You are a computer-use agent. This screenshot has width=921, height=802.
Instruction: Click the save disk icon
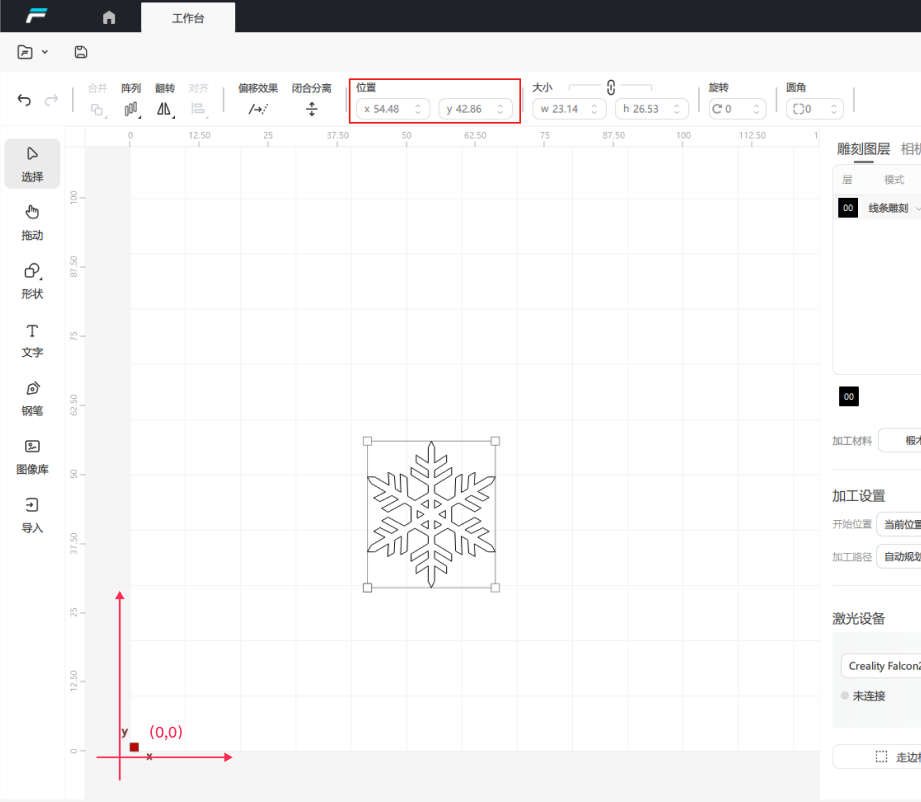(x=81, y=52)
